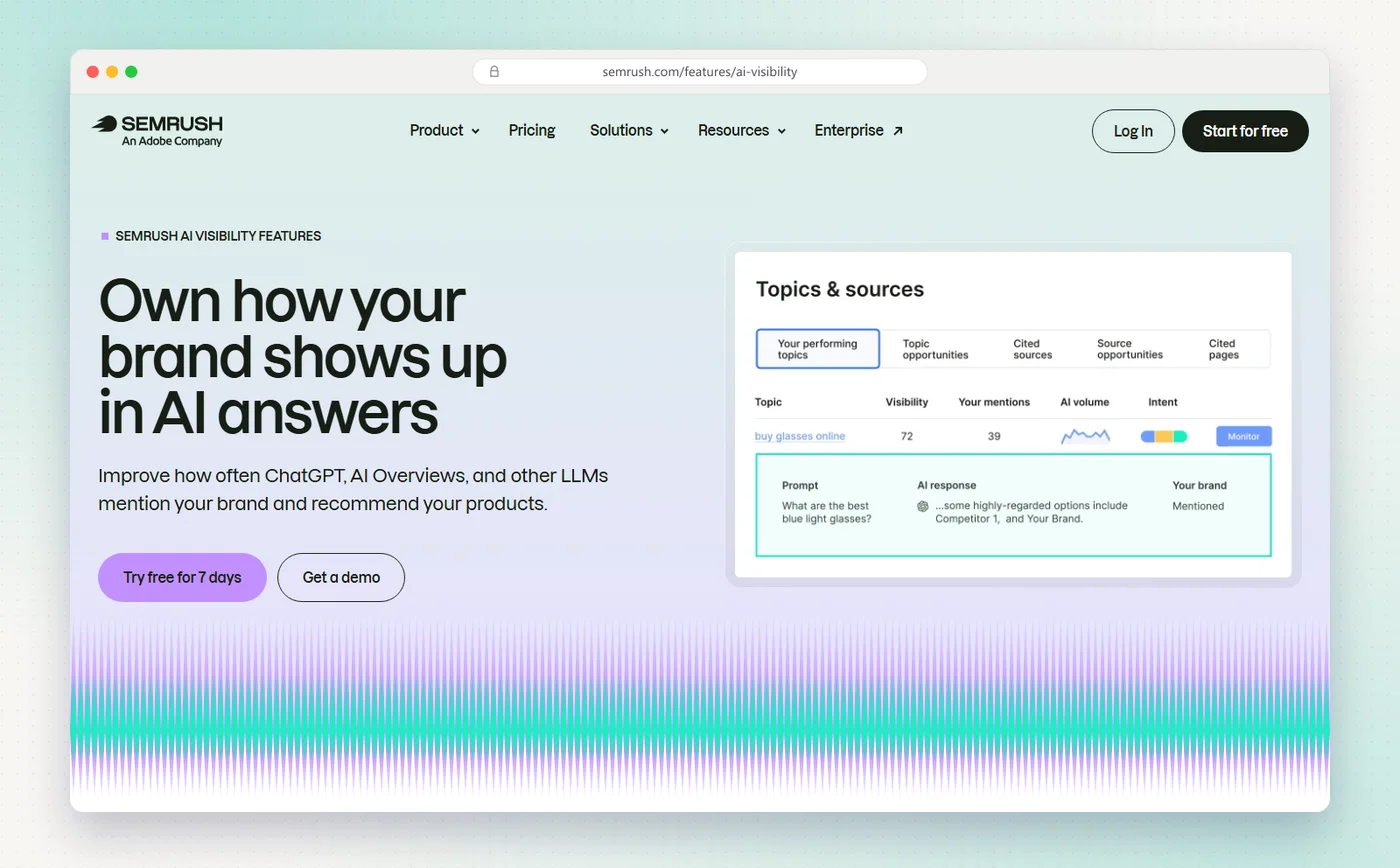Click the Your brand label
1400x868 pixels.
(1200, 485)
